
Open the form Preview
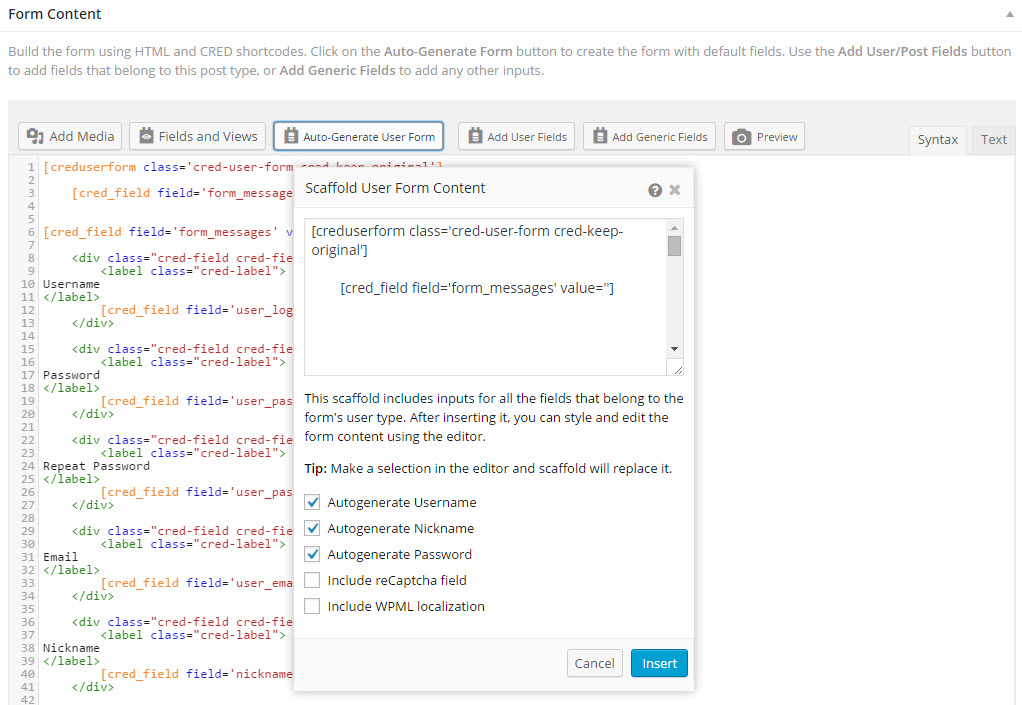coord(765,136)
